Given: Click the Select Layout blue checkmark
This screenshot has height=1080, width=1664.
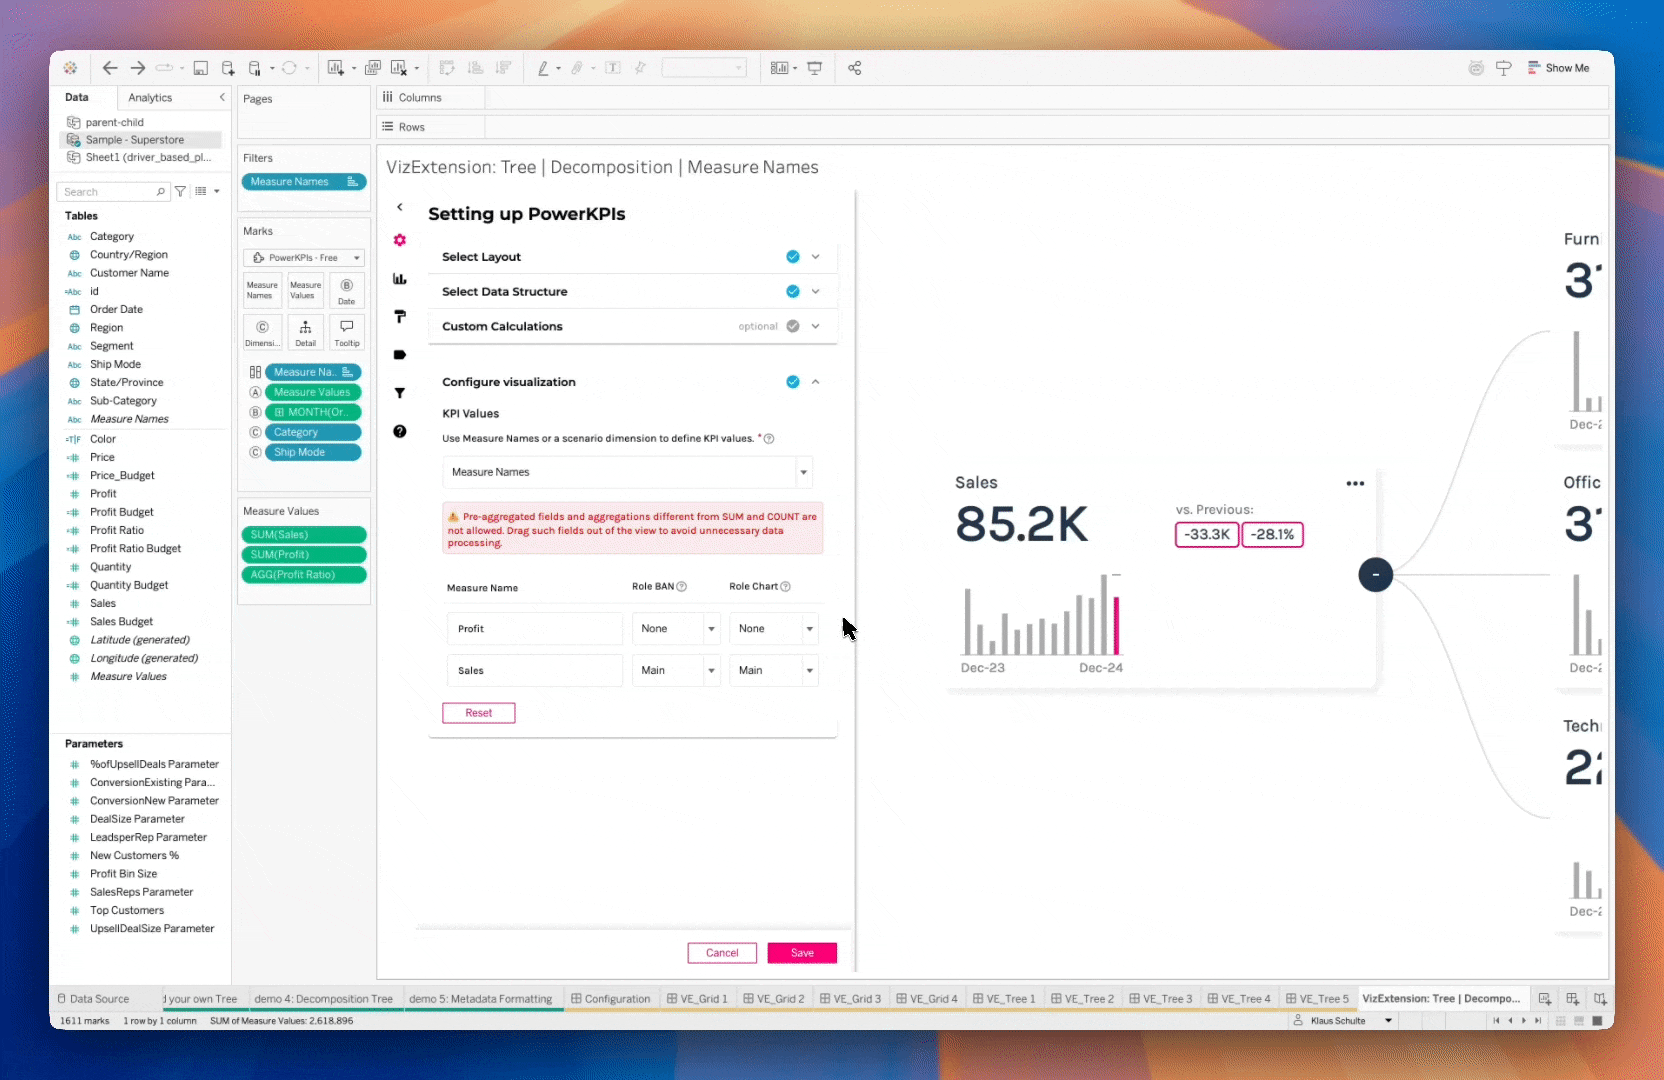Looking at the screenshot, I should point(793,257).
